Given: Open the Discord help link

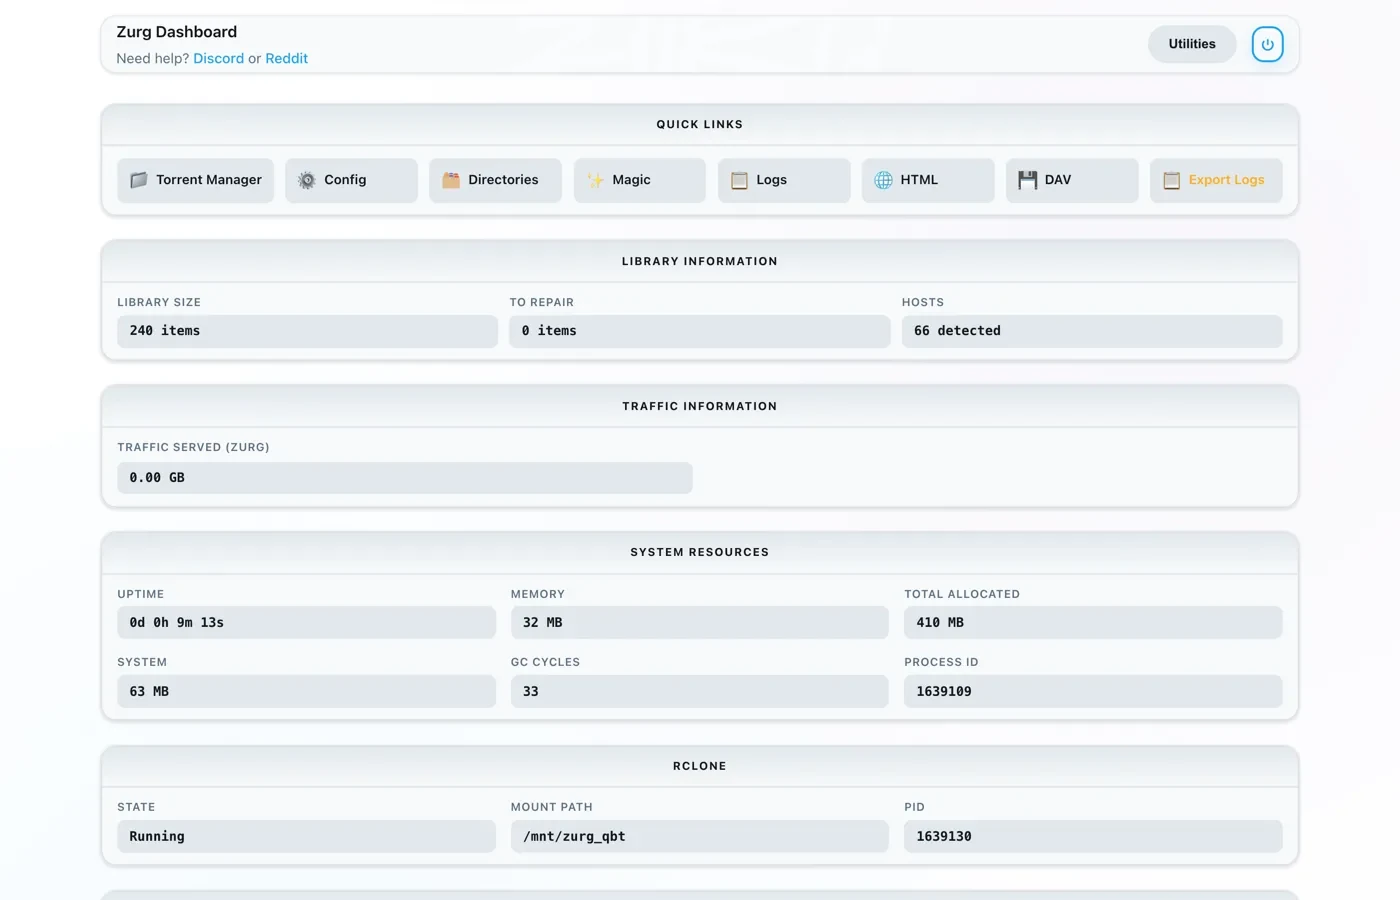Looking at the screenshot, I should 218,58.
